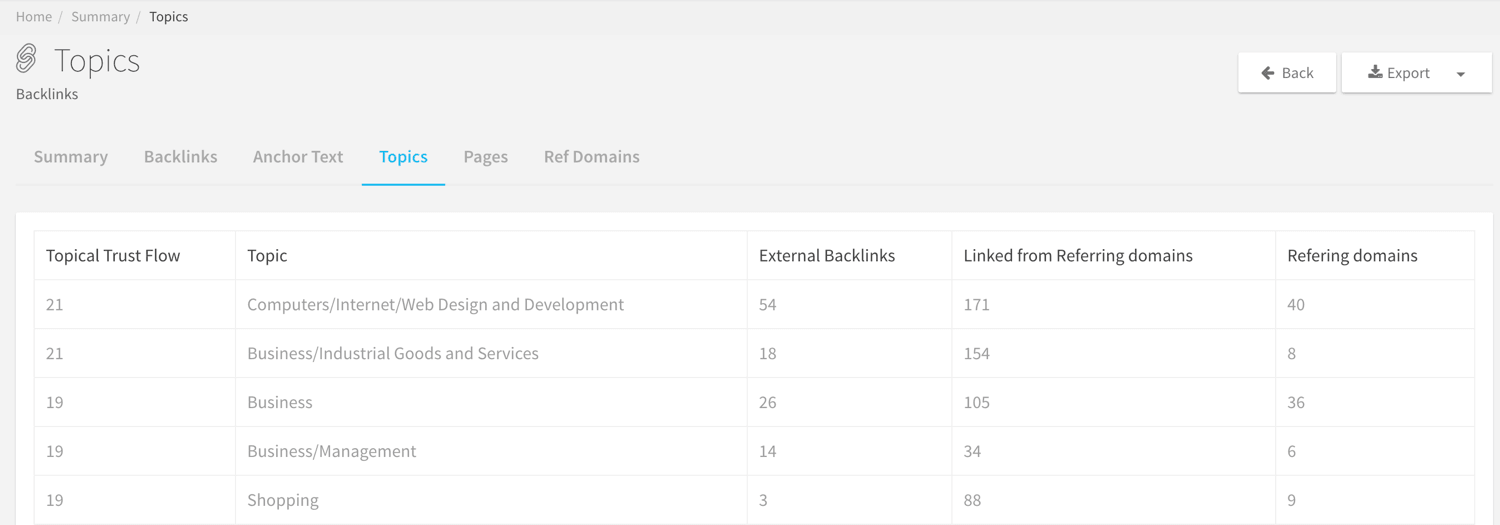The image size is (1500, 525).
Task: Select the Topics tab
Action: tap(403, 156)
